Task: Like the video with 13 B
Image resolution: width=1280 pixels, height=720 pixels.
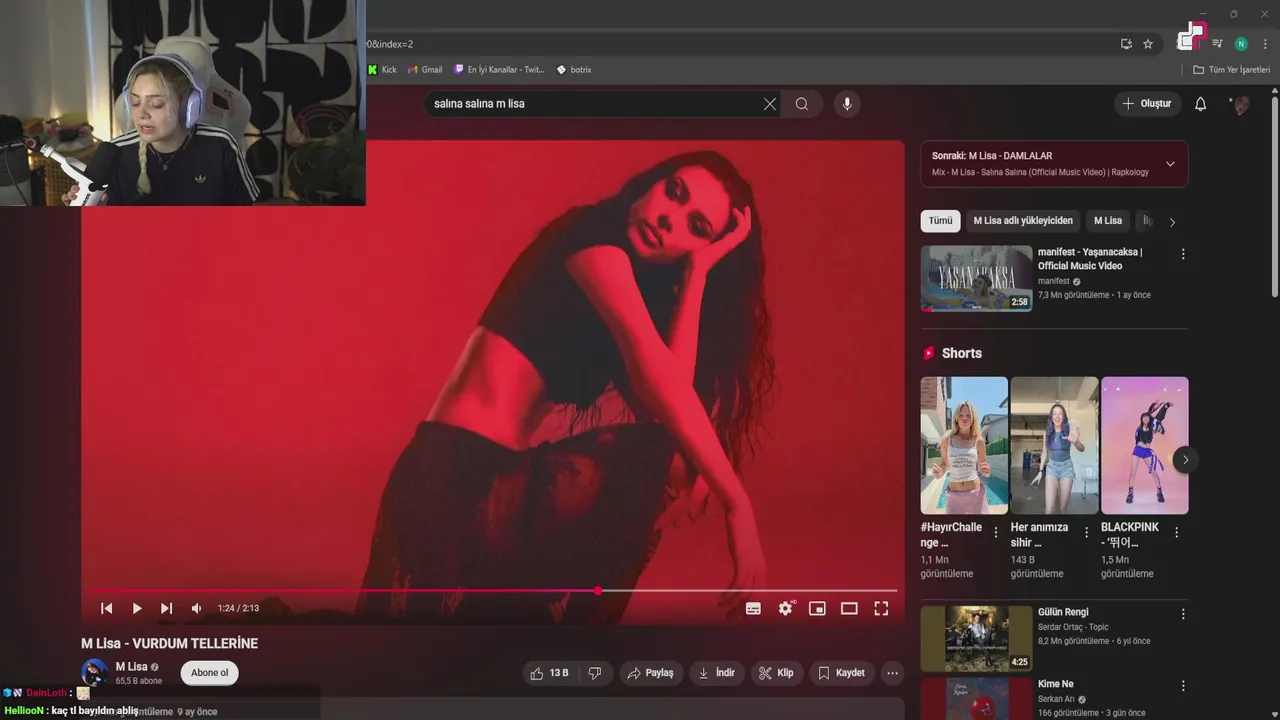Action: tap(549, 673)
